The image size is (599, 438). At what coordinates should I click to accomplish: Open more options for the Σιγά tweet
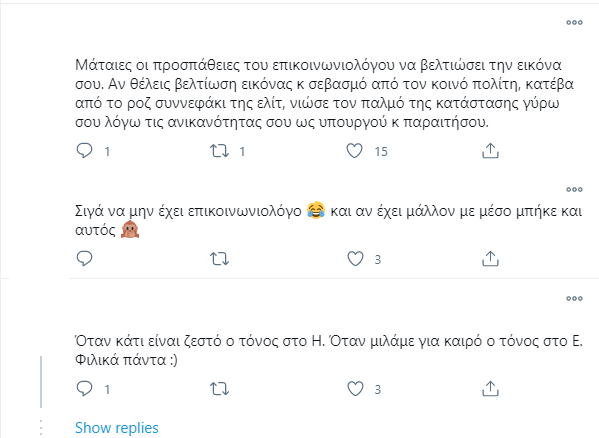[x=574, y=189]
